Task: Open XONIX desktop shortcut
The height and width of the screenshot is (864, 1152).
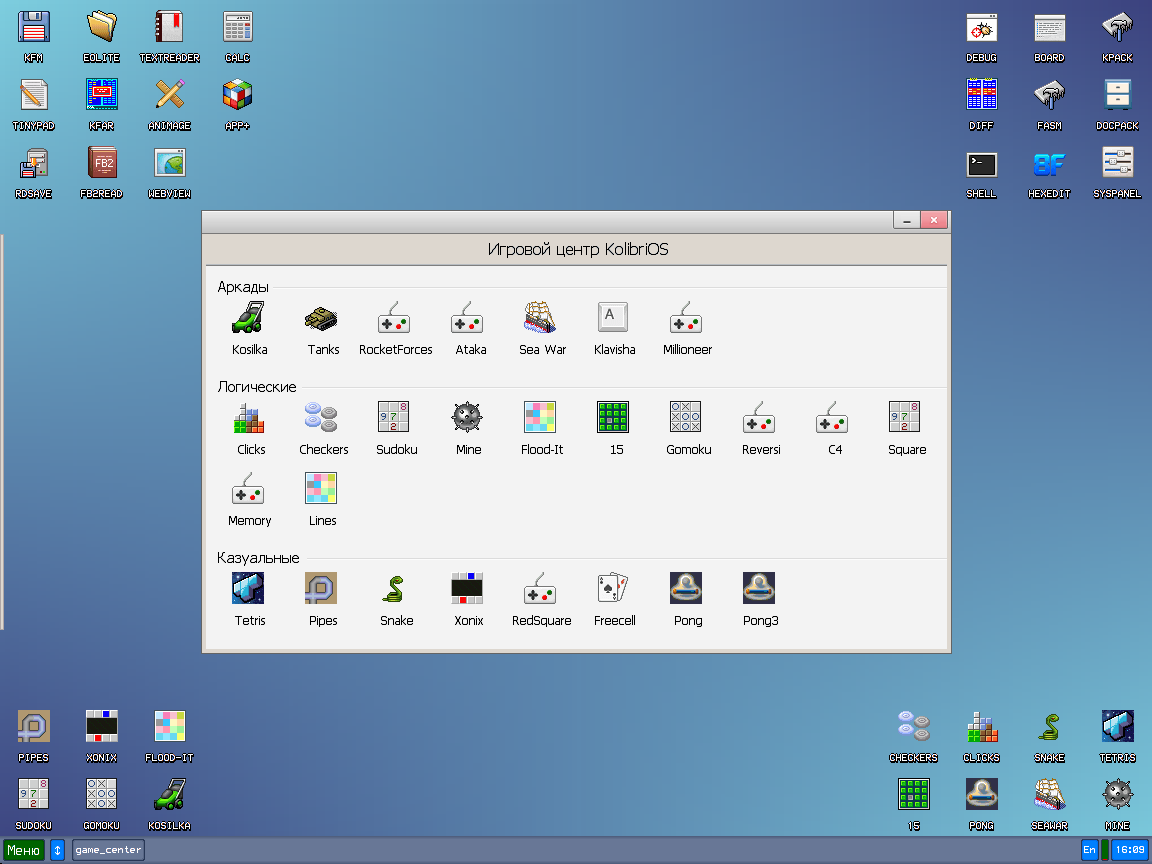Action: pyautogui.click(x=101, y=737)
